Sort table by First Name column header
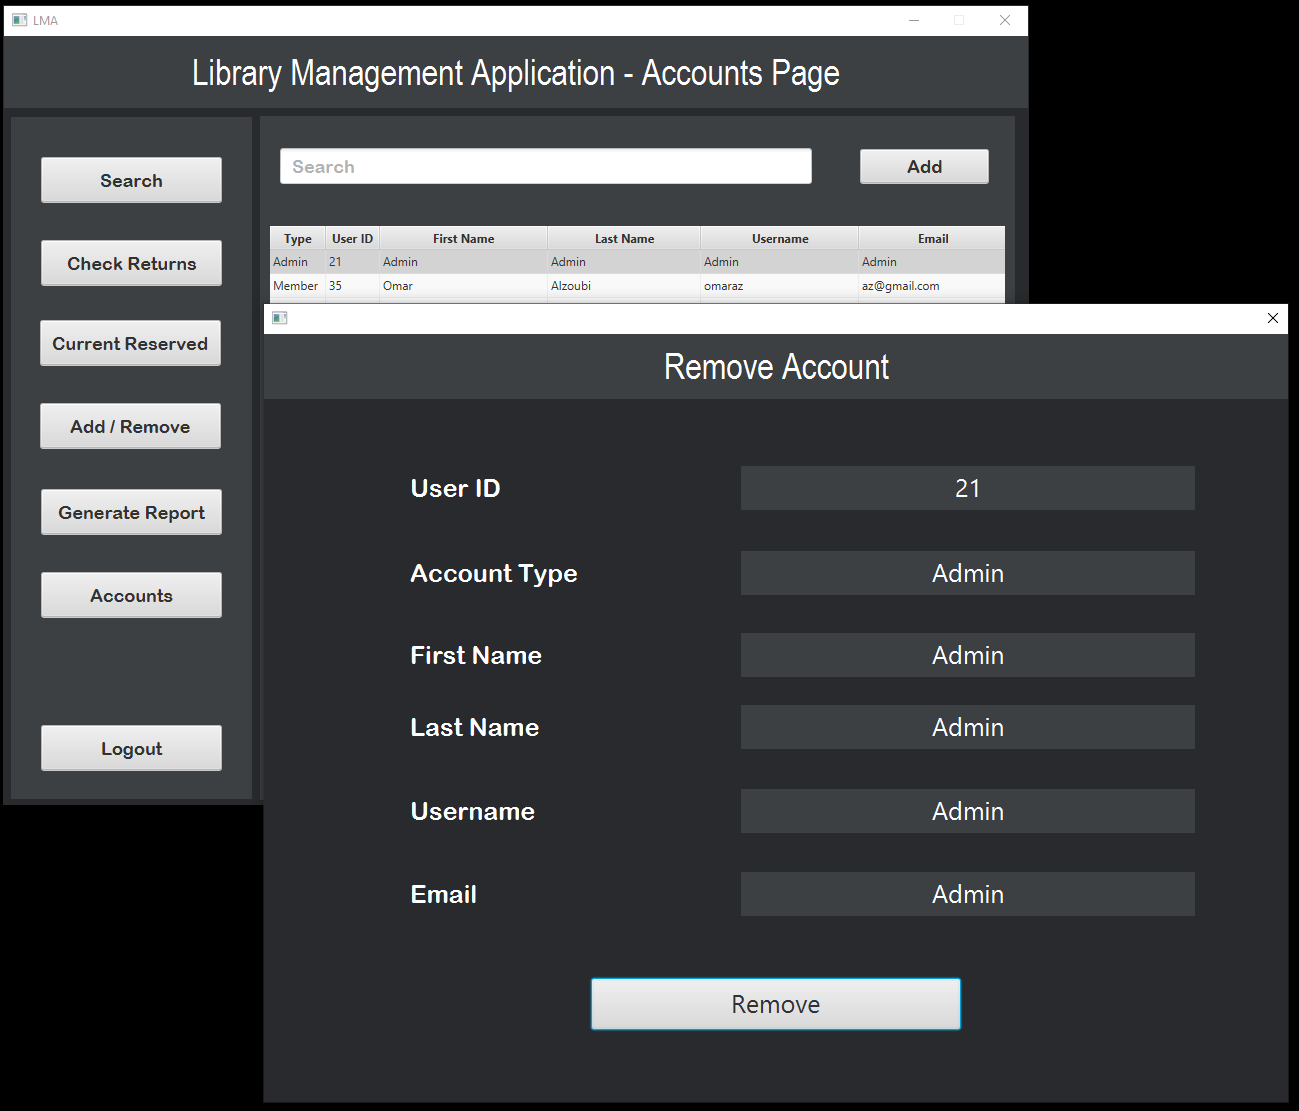The width and height of the screenshot is (1299, 1111). 463,238
